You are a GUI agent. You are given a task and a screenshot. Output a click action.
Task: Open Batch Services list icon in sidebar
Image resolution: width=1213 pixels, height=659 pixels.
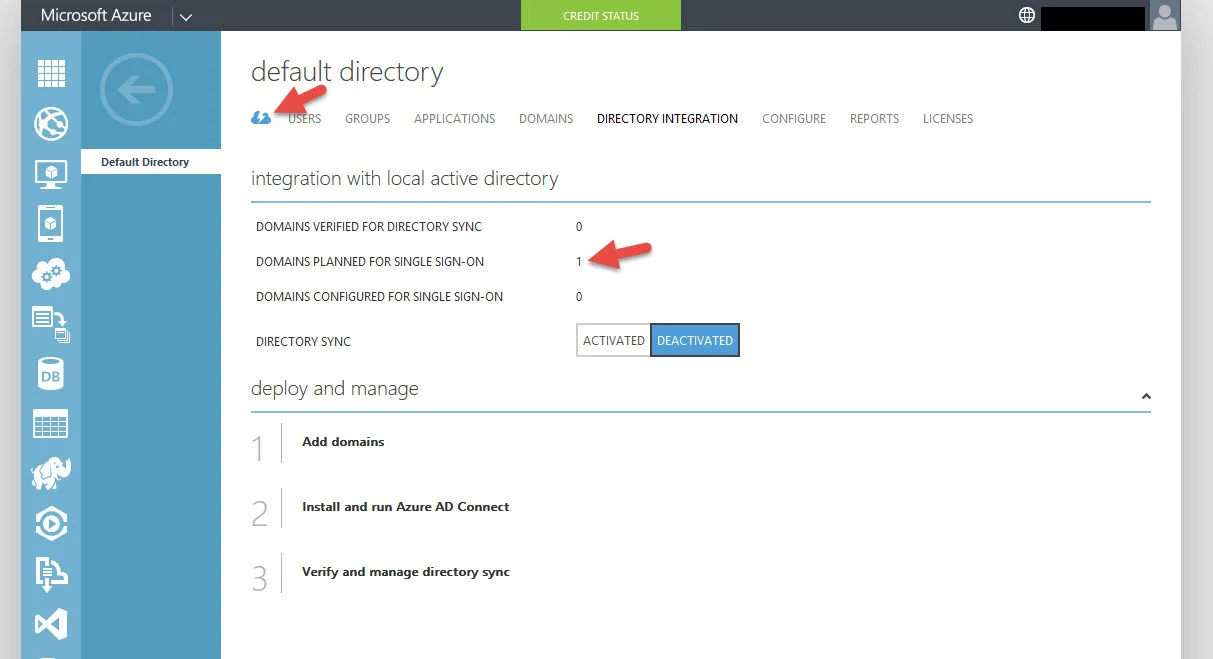[51, 324]
